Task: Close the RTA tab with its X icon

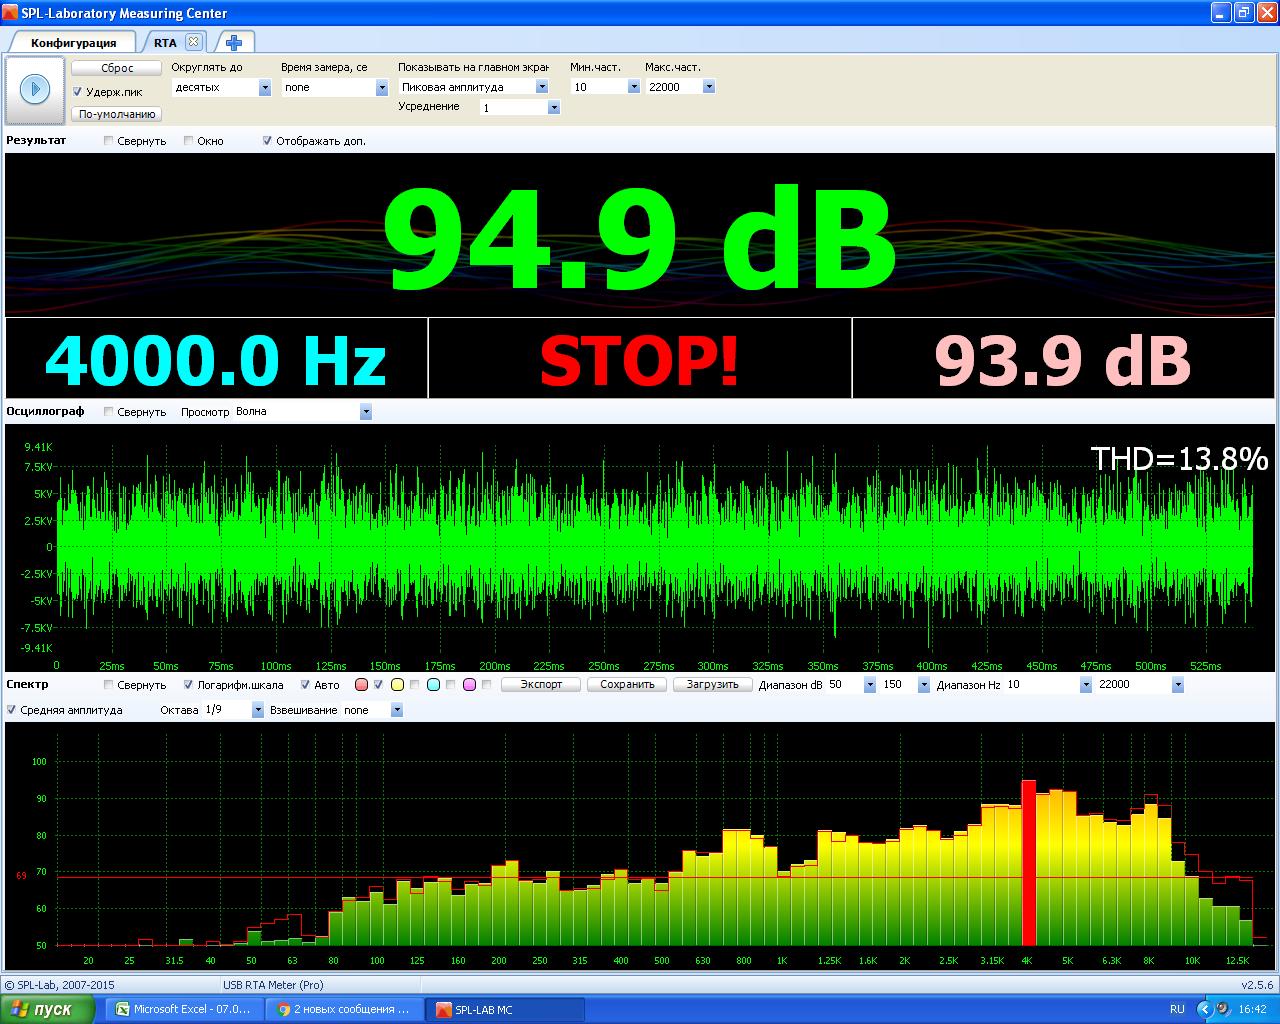Action: coord(193,42)
